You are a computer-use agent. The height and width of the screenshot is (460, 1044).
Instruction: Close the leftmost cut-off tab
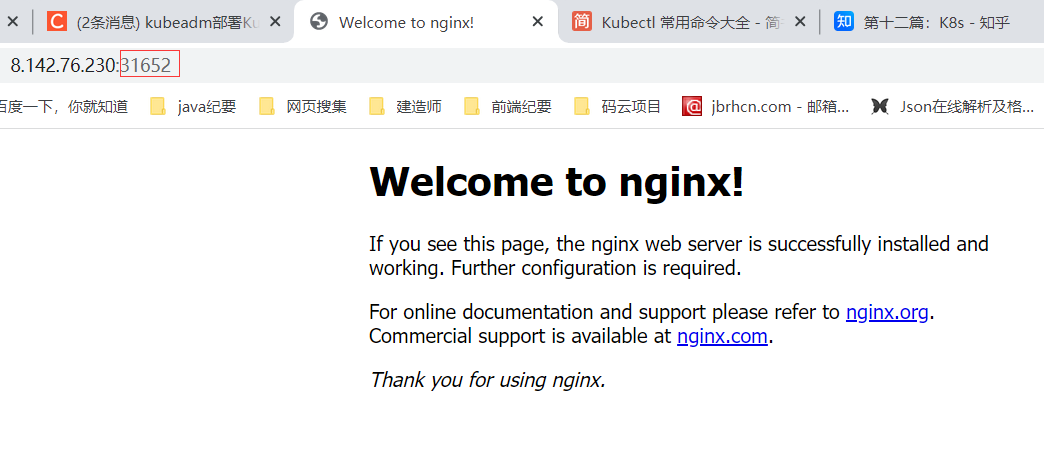pyautogui.click(x=12, y=22)
